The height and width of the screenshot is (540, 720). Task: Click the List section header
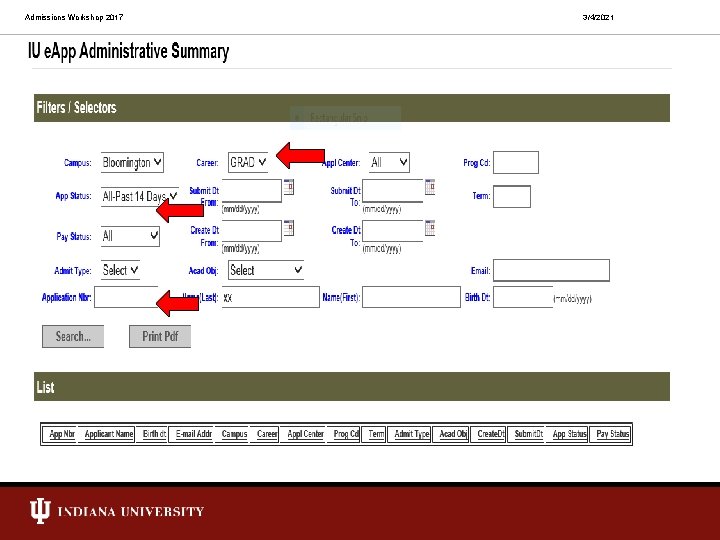352,387
